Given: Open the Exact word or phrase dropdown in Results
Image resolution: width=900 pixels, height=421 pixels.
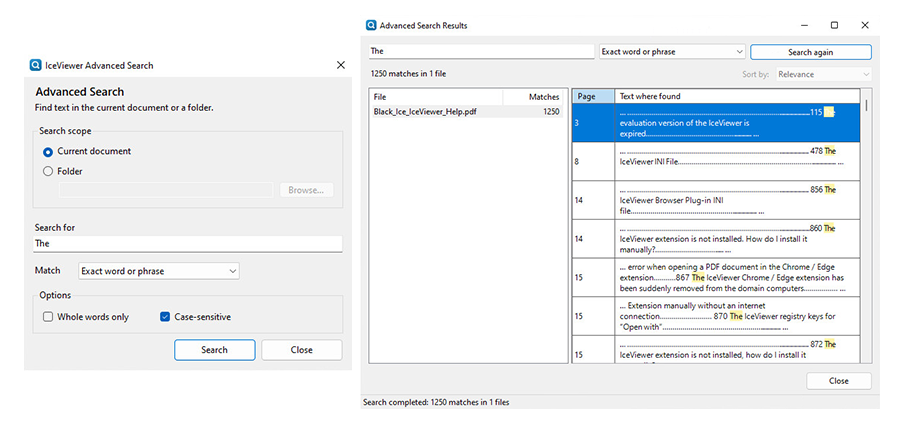Looking at the screenshot, I should 672,52.
